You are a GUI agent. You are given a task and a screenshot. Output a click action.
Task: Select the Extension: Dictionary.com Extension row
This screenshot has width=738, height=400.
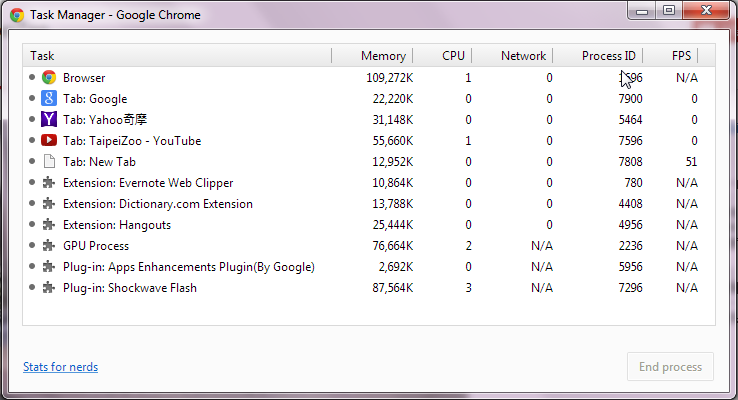click(x=157, y=204)
